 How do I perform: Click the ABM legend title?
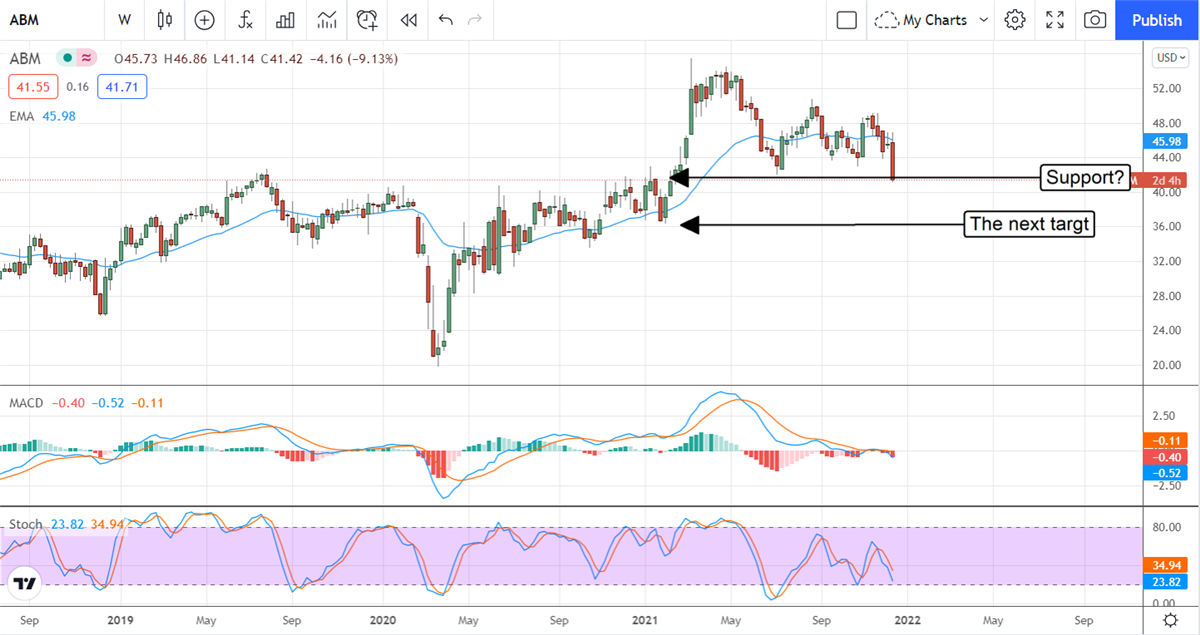pyautogui.click(x=25, y=59)
